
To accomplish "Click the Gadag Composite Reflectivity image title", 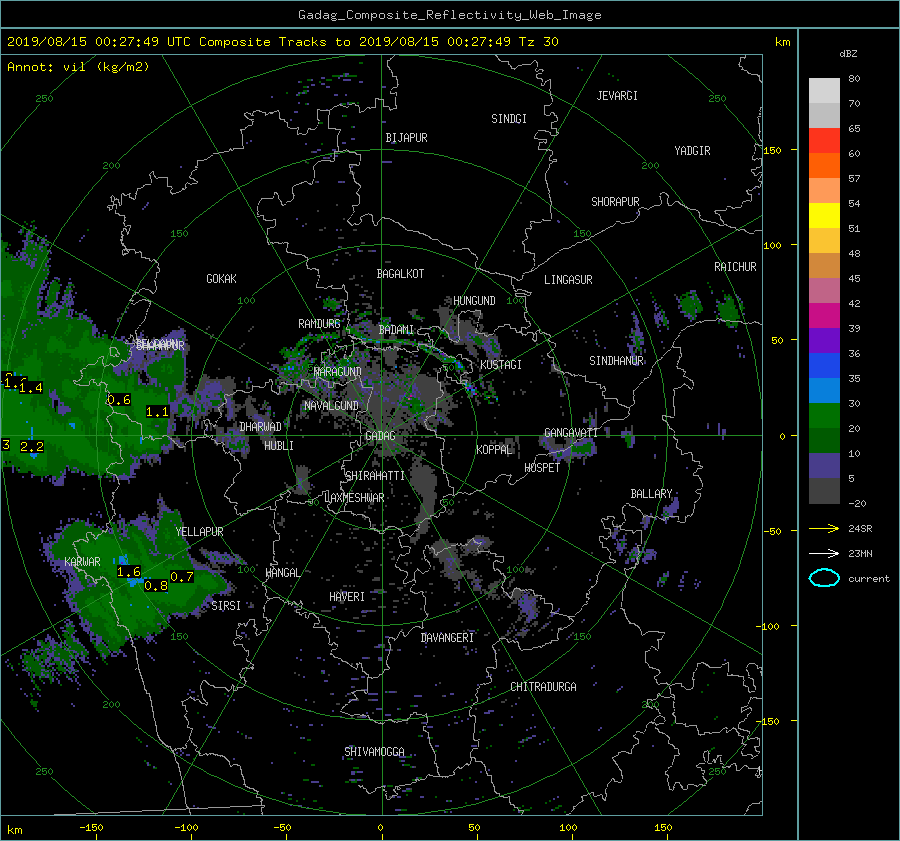I will coord(449,15).
